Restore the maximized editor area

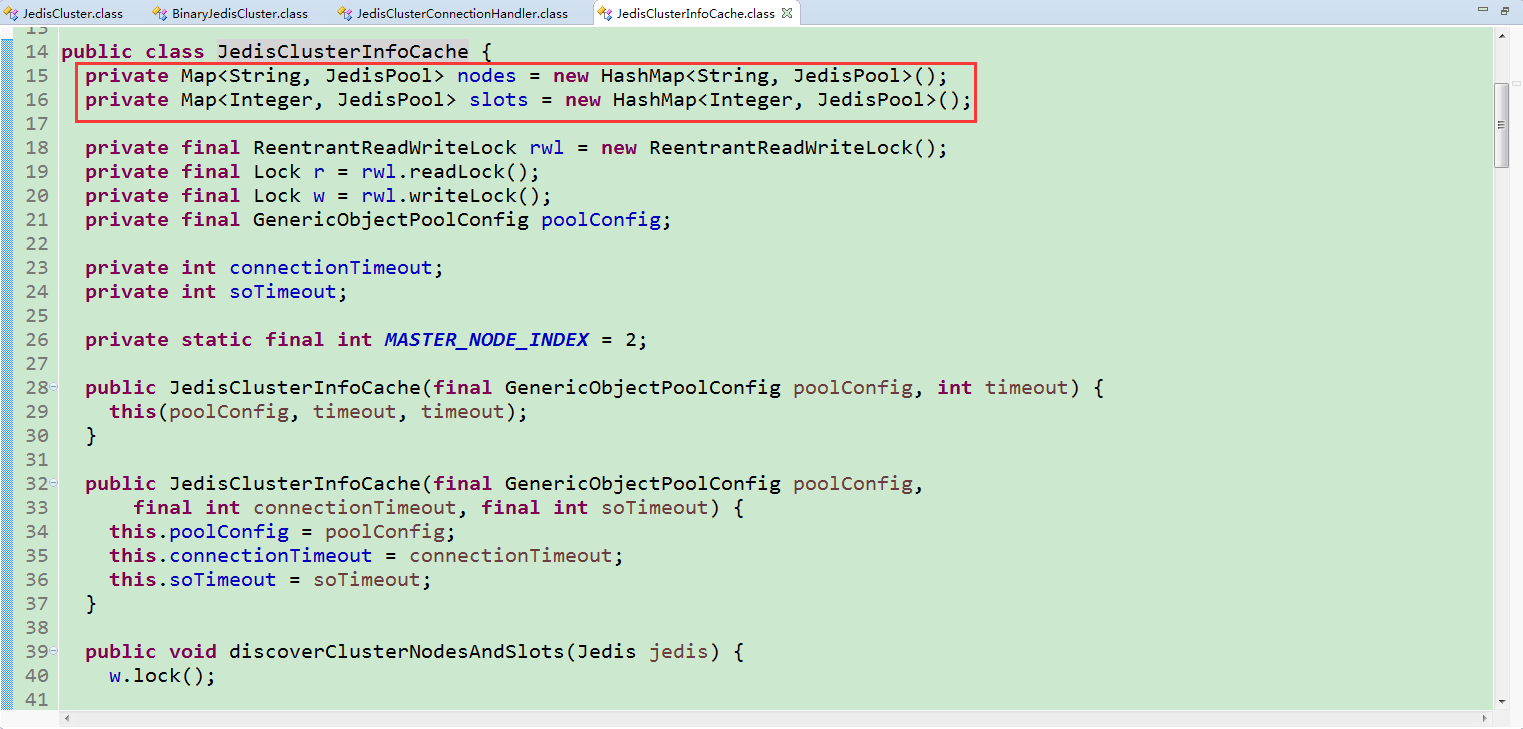[x=1505, y=10]
